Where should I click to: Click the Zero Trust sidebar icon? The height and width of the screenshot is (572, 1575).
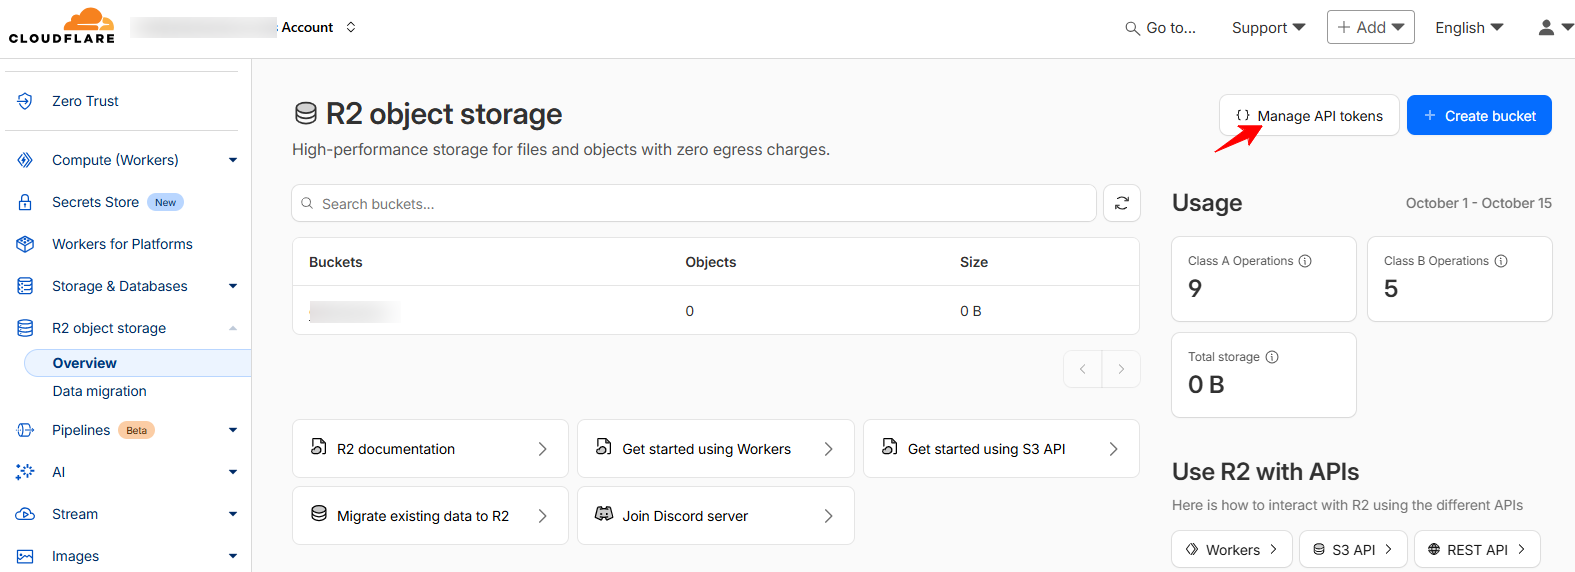[x=25, y=101]
